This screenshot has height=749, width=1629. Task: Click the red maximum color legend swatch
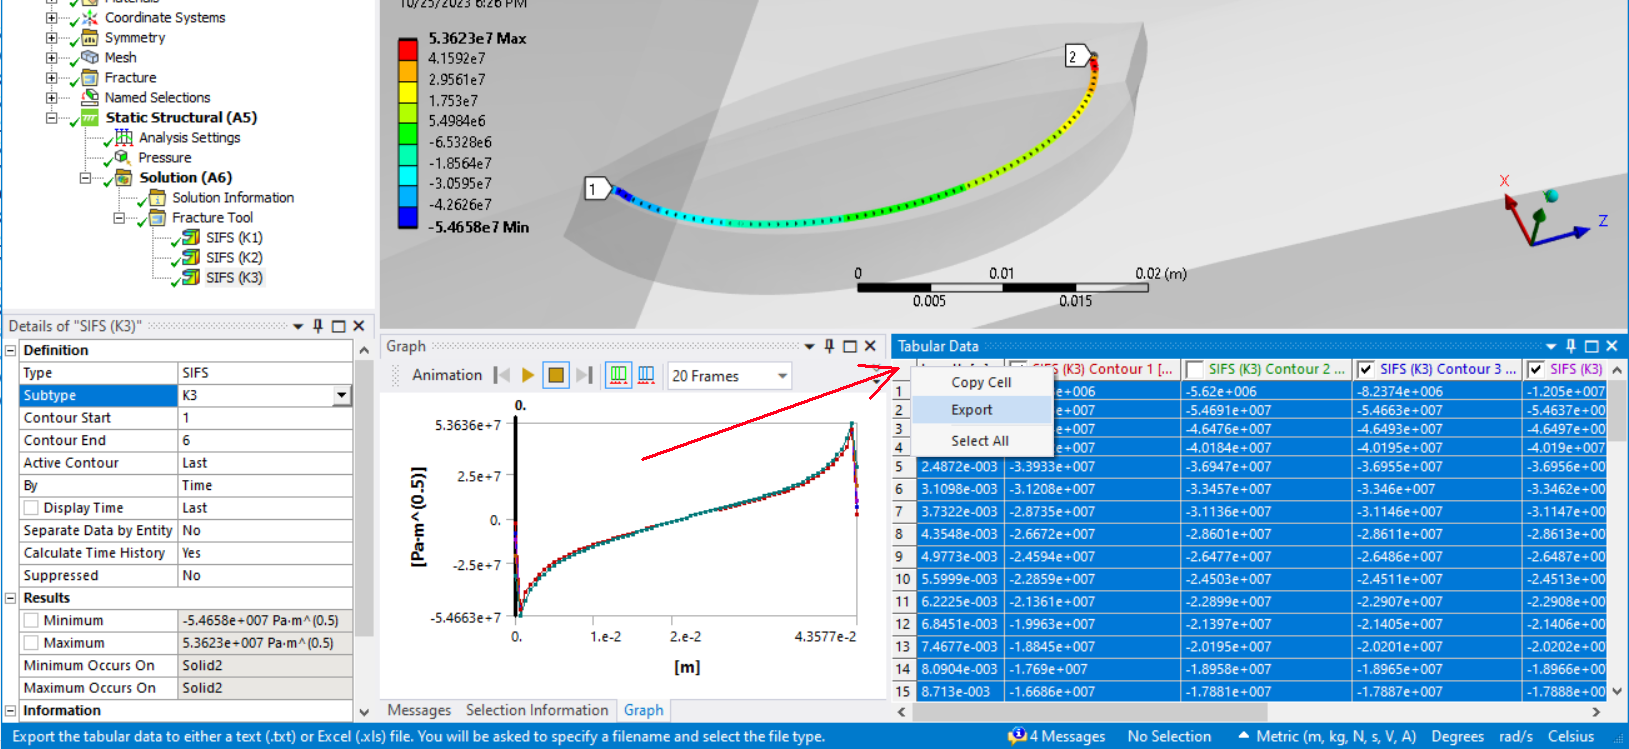coord(407,49)
